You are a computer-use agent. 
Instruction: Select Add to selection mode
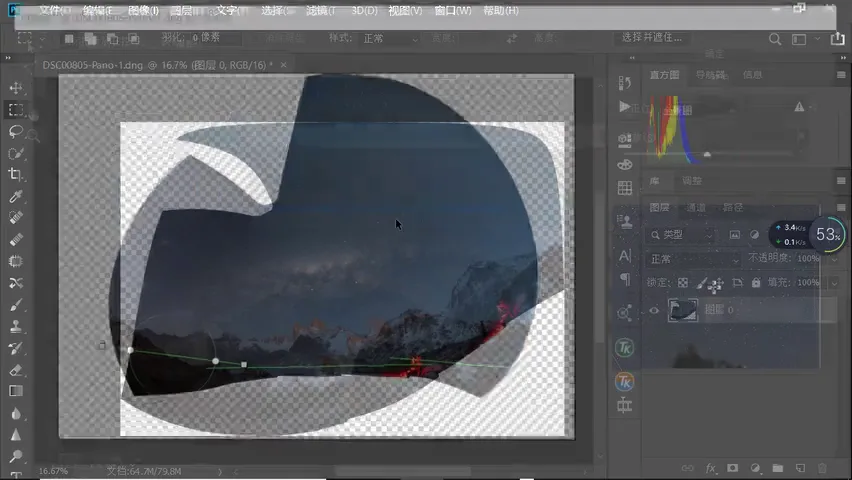click(91, 39)
